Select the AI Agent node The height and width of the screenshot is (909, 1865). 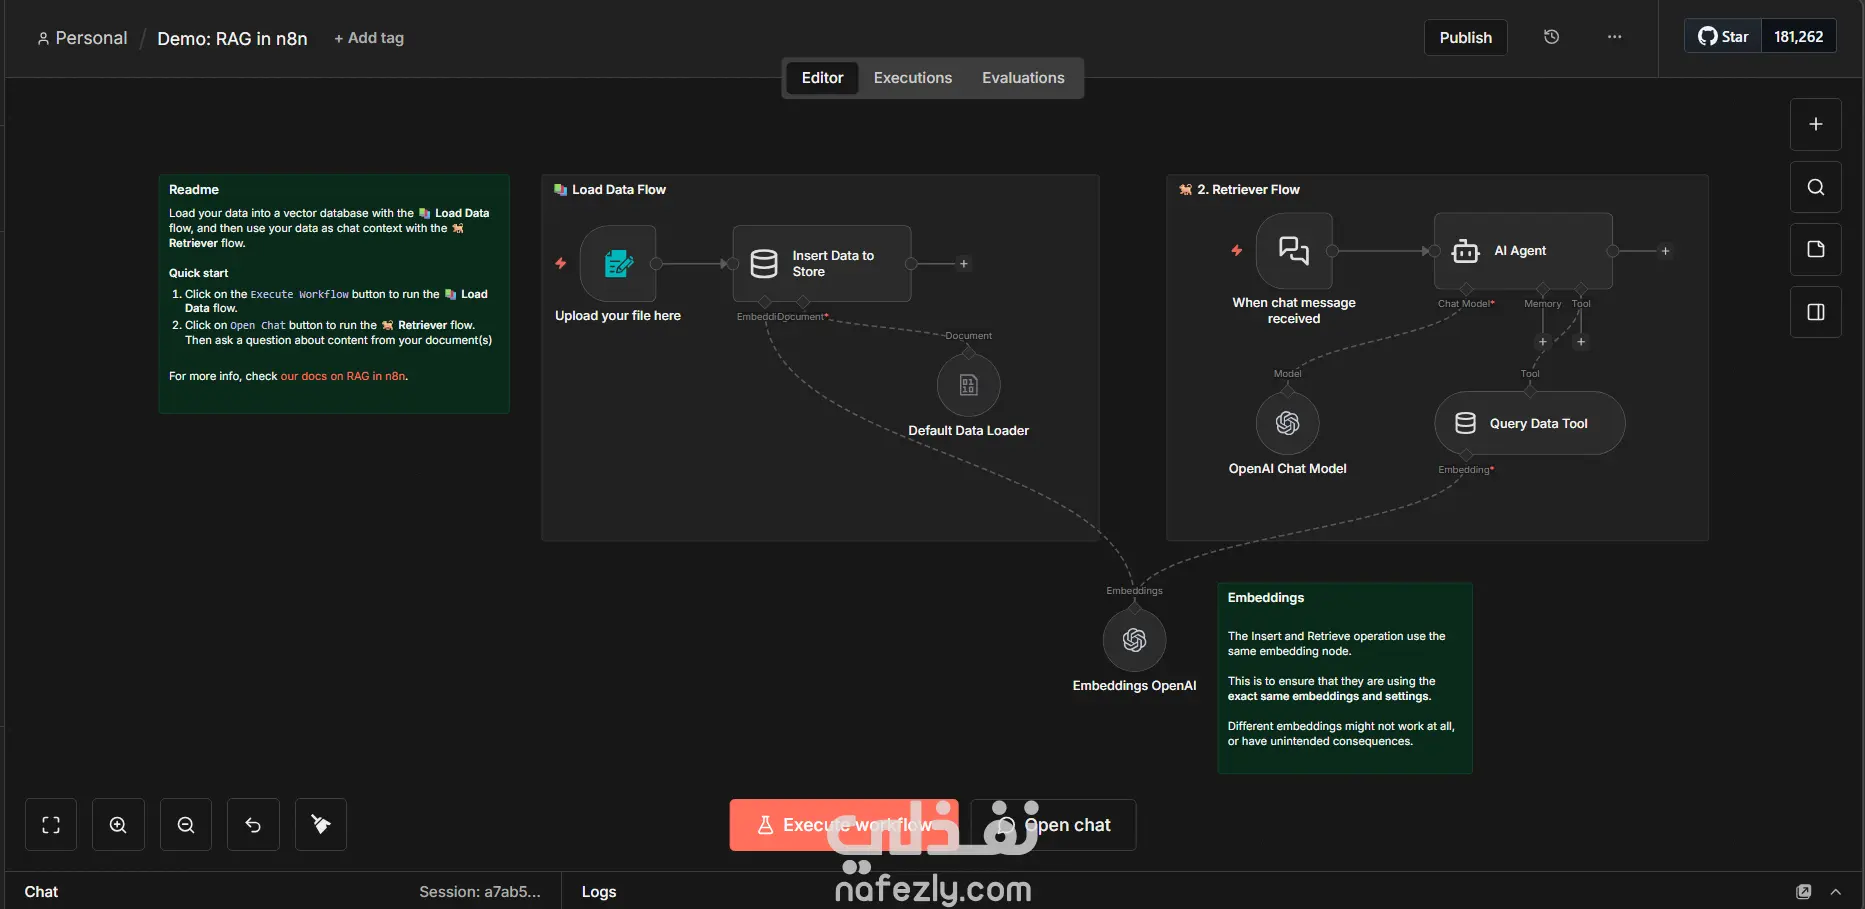[x=1523, y=251]
